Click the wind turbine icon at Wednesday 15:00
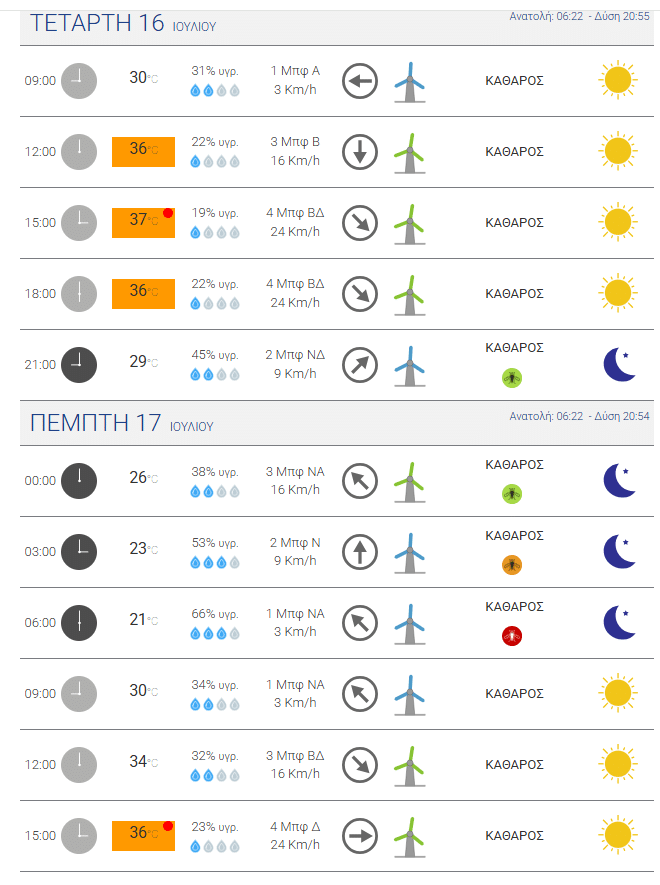 tap(410, 224)
